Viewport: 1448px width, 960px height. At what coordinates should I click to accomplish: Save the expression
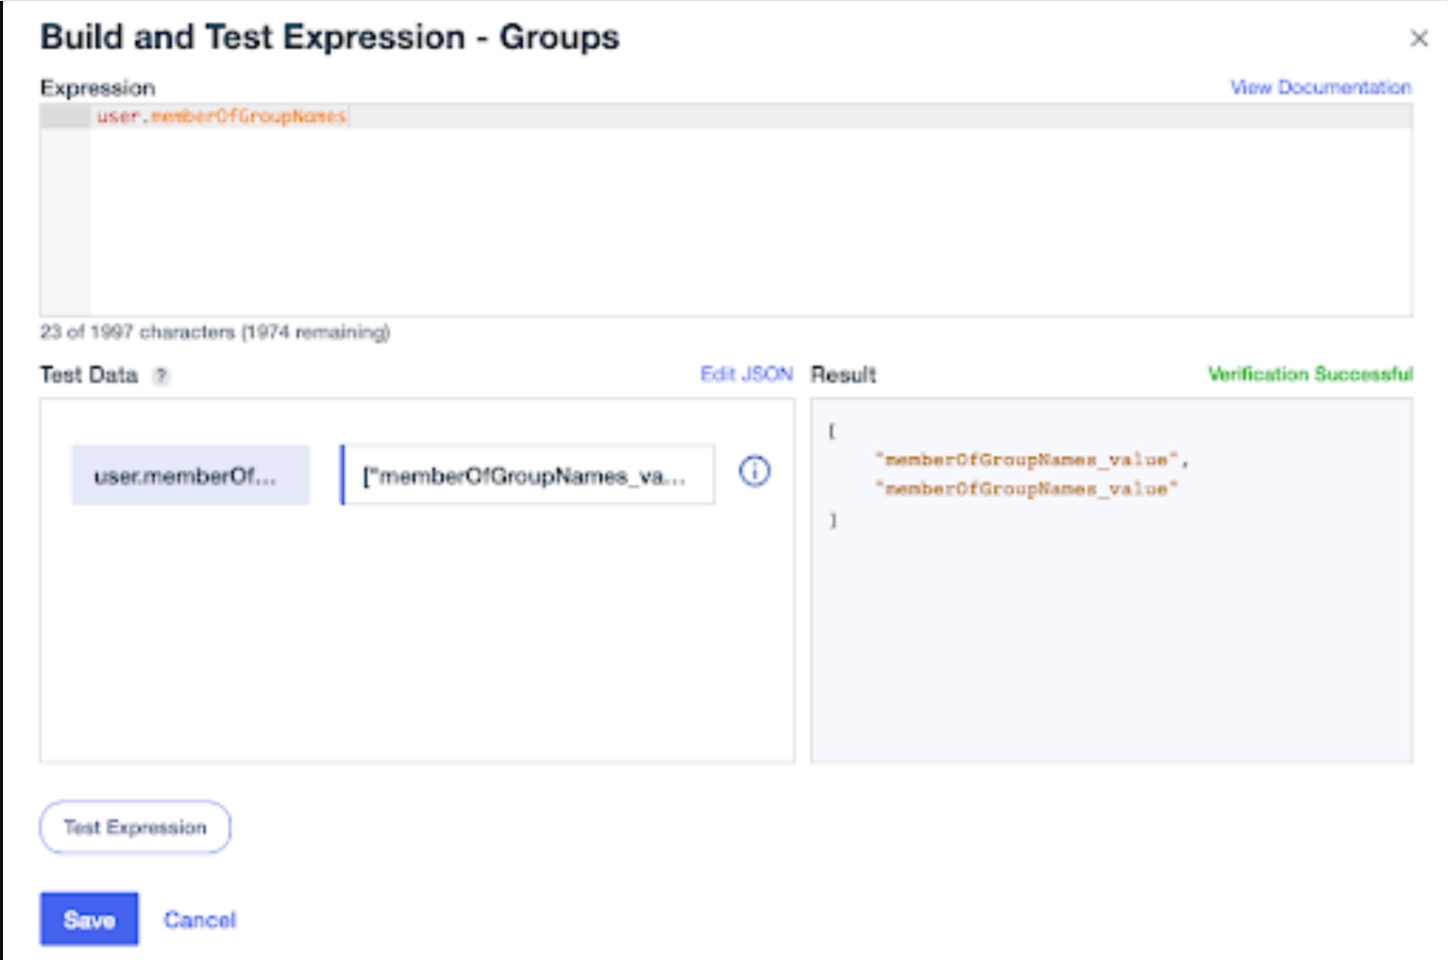pos(89,919)
